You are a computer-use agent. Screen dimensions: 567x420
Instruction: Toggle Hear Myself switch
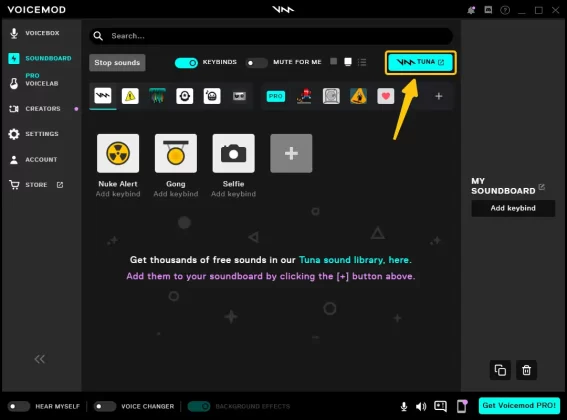click(x=19, y=406)
